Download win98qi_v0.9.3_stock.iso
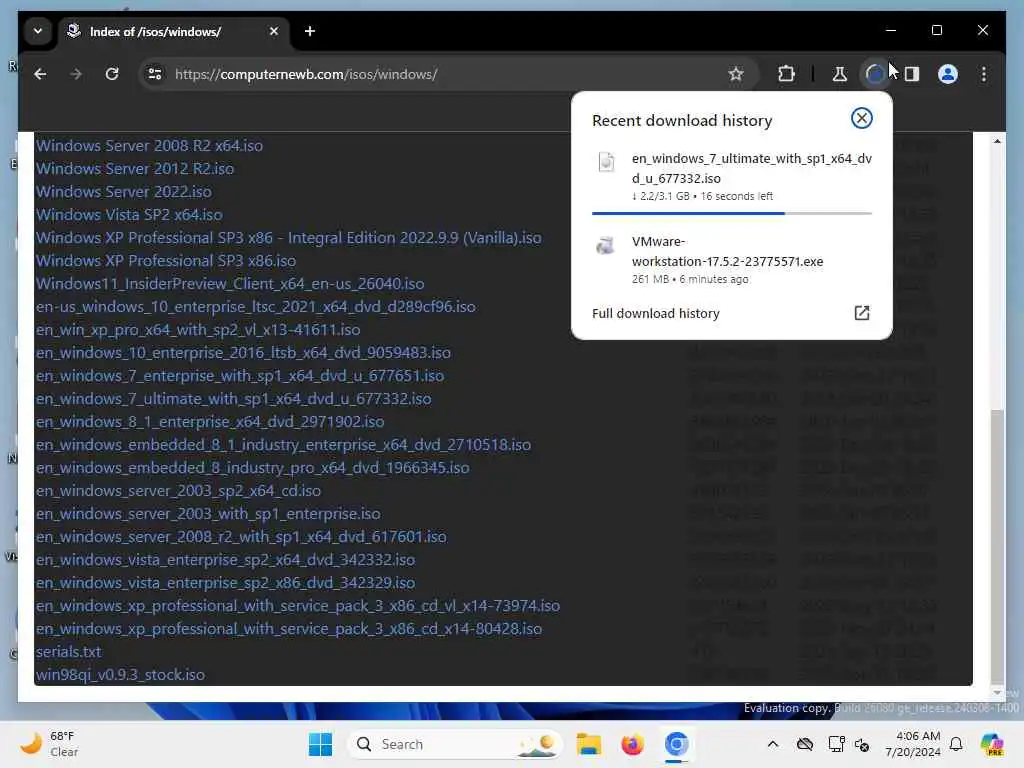The width and height of the screenshot is (1024, 768). [x=120, y=675]
